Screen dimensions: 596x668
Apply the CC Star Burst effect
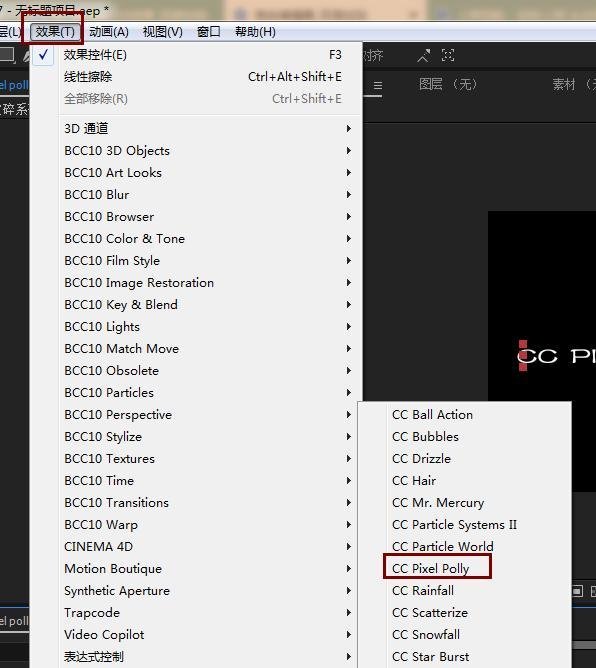[x=464, y=657]
